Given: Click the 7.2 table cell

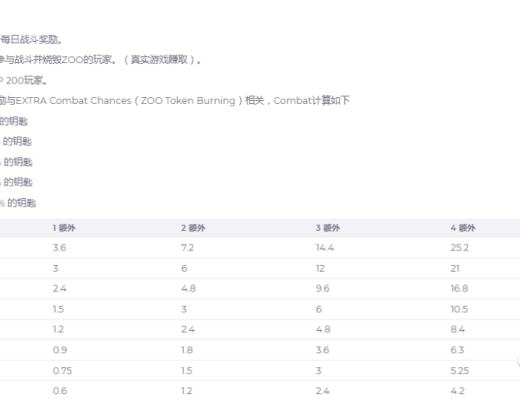Looking at the screenshot, I should pos(187,248).
